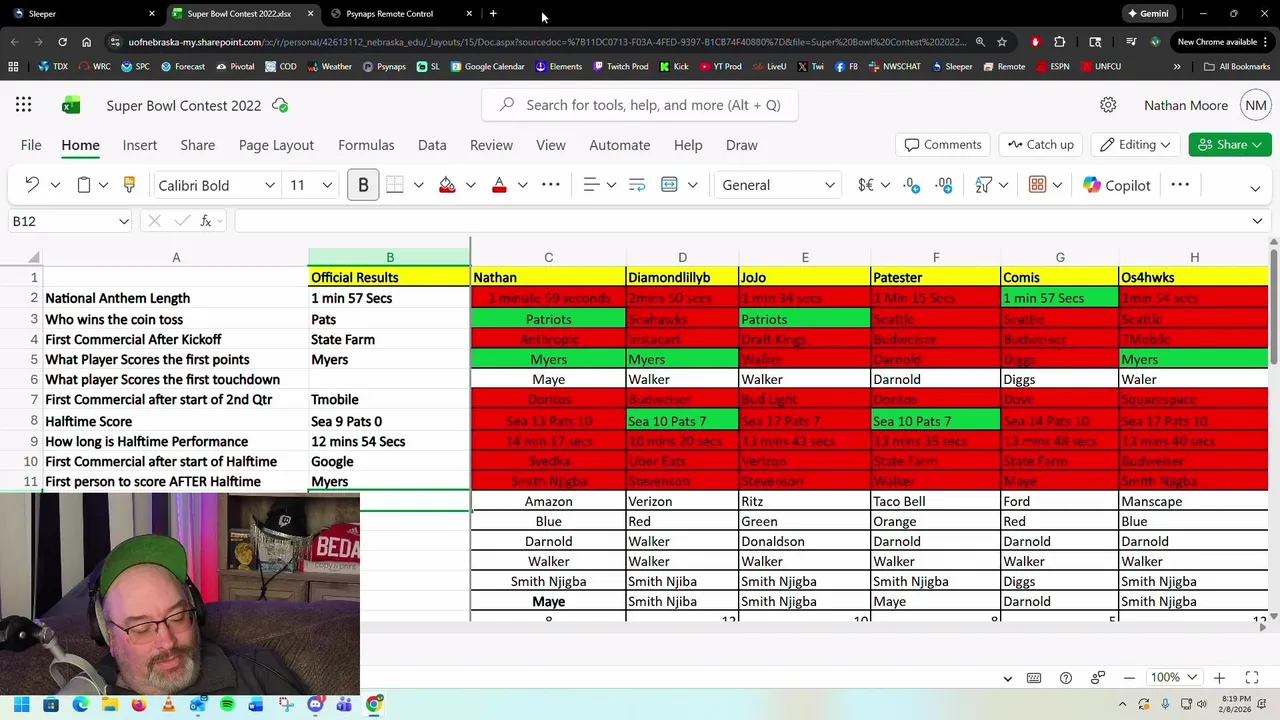
Task: Expand the ribbon with the chevron
Action: (1255, 188)
